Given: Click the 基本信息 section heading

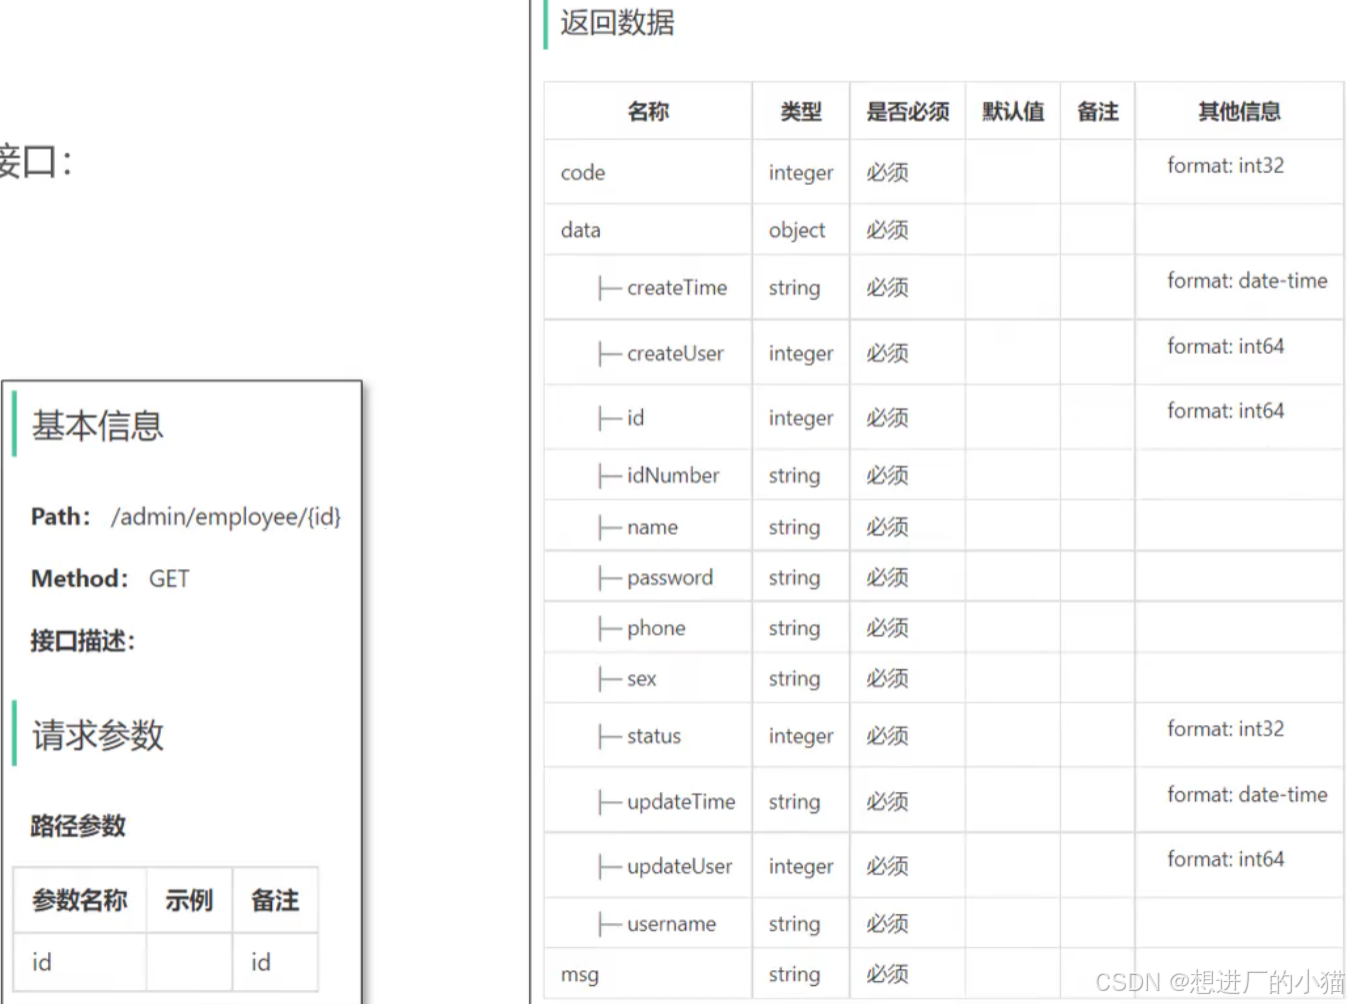Looking at the screenshot, I should click(x=97, y=426).
